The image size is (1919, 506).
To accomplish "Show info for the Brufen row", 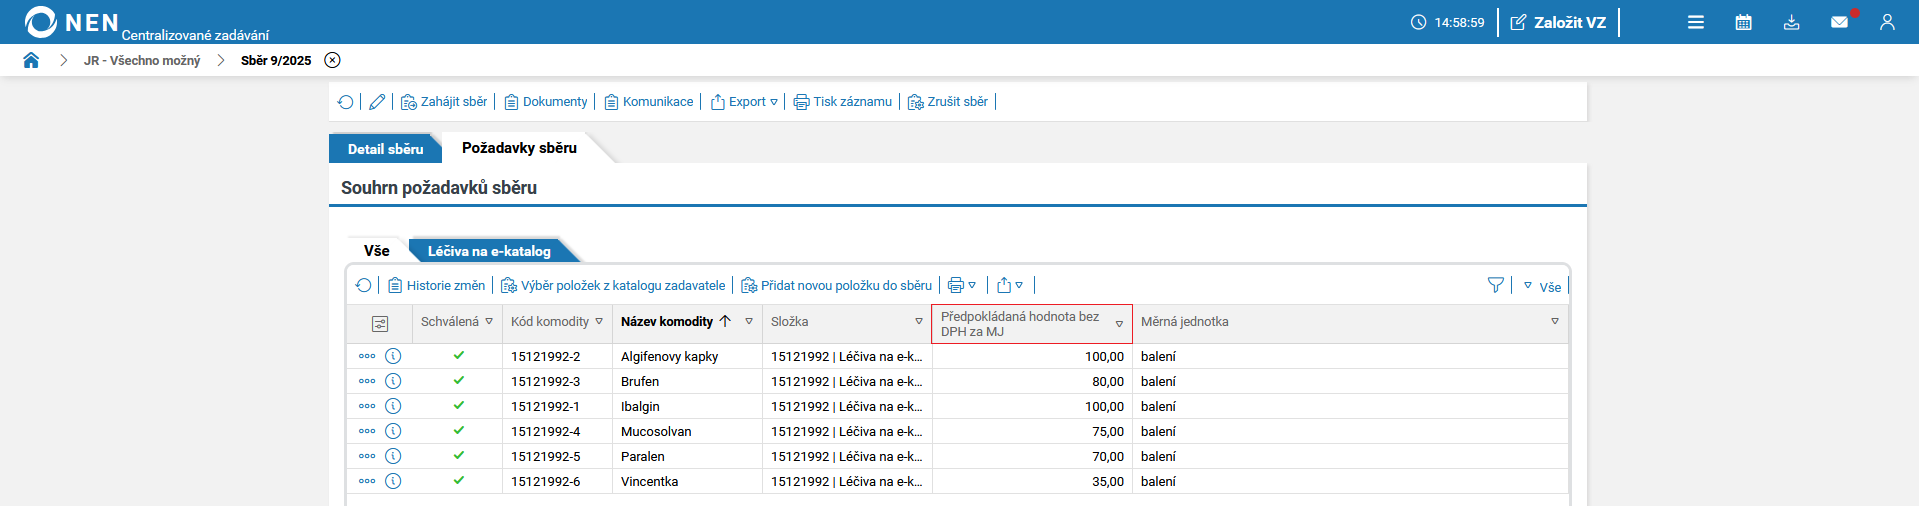I will tap(393, 381).
